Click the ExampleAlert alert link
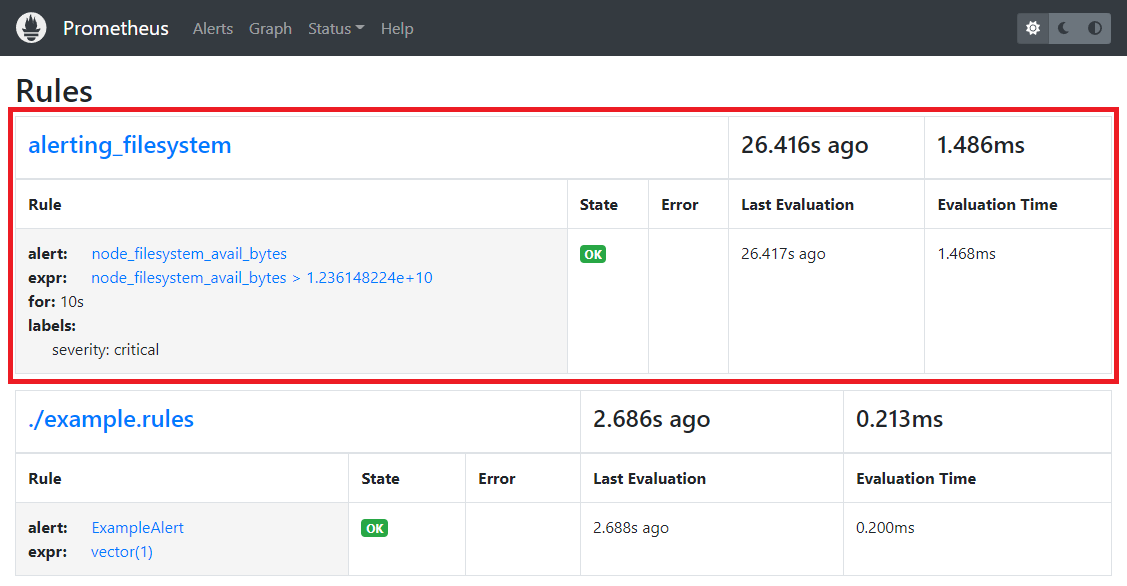 point(137,528)
